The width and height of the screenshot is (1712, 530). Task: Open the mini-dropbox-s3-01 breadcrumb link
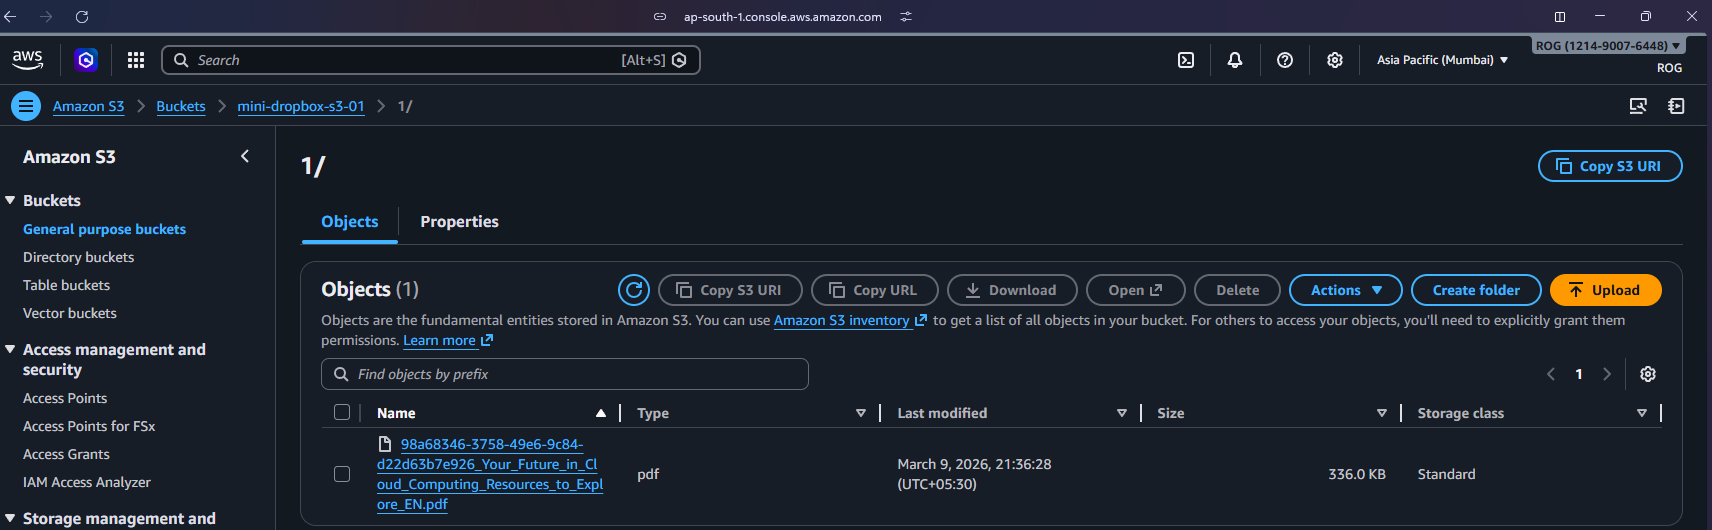[x=300, y=106]
